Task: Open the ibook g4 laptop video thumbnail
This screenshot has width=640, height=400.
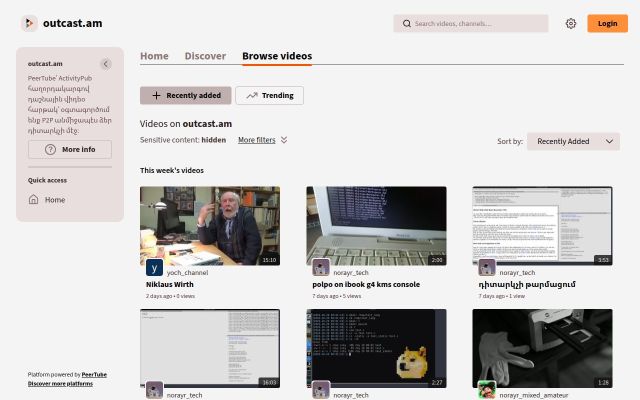Action: coord(376,226)
